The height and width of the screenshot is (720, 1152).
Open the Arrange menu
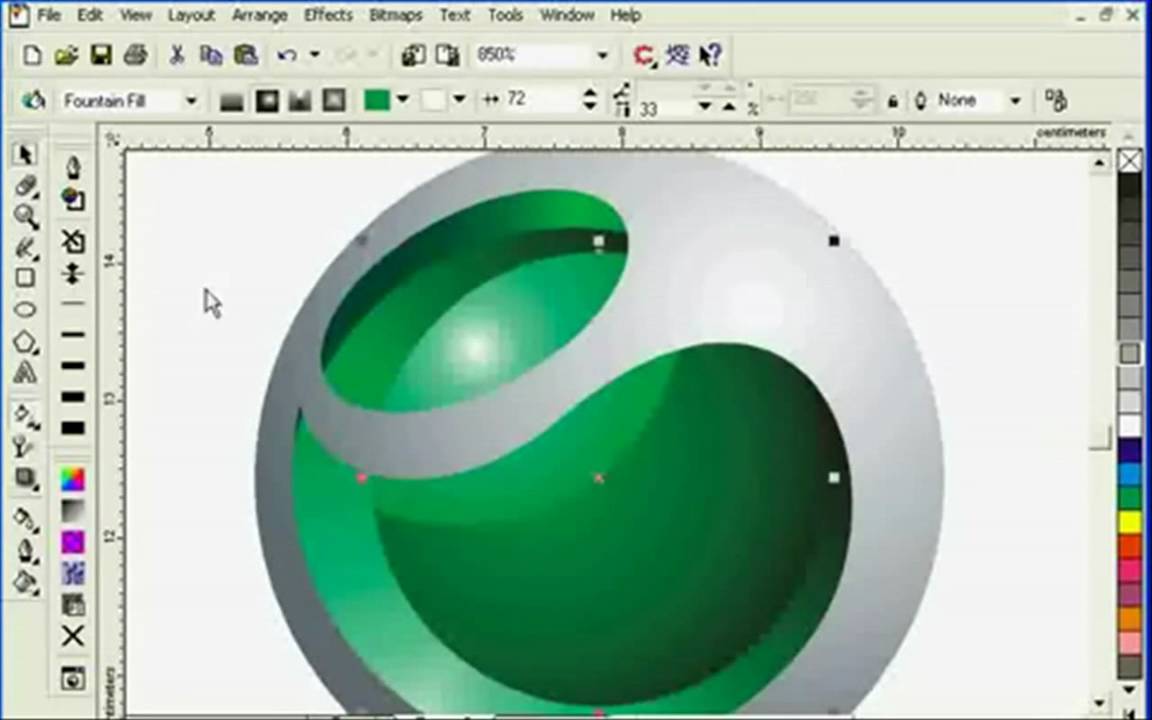click(x=259, y=15)
